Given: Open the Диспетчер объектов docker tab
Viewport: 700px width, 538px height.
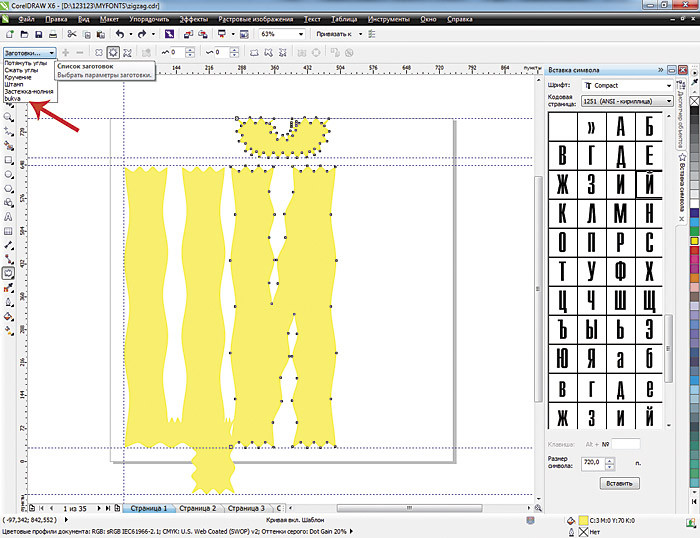Looking at the screenshot, I should (681, 115).
